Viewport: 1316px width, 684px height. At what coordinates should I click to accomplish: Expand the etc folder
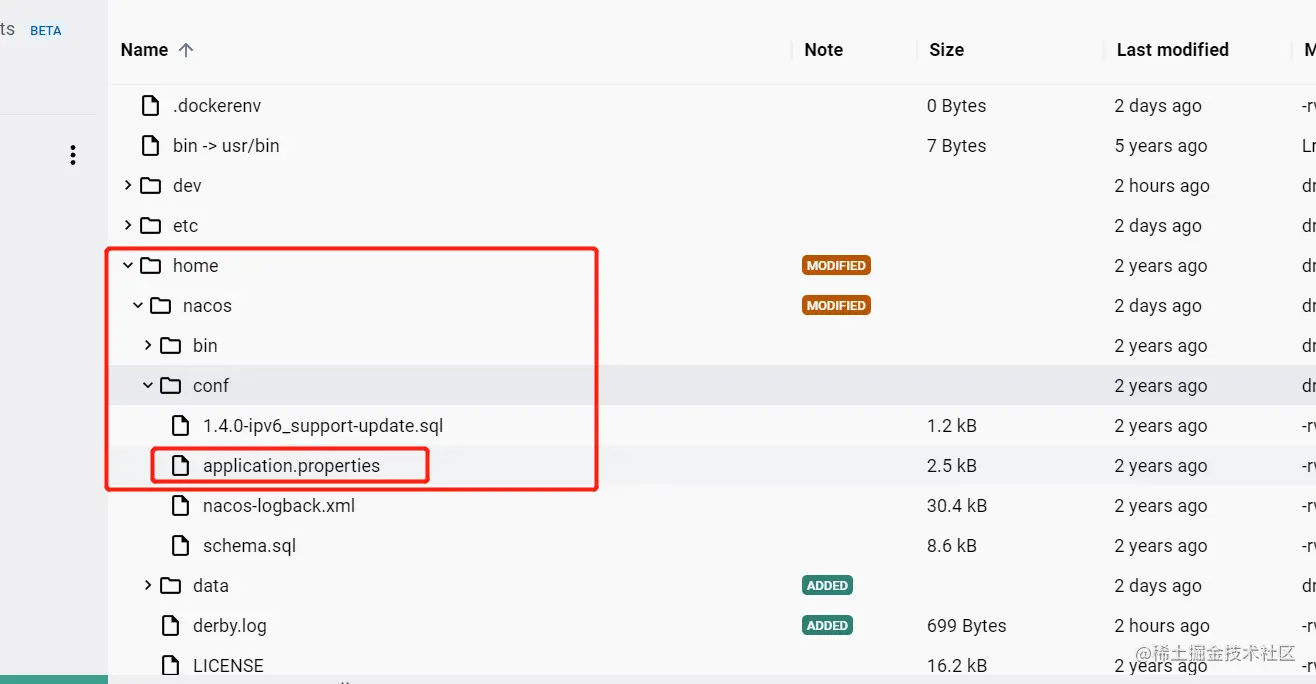[127, 226]
